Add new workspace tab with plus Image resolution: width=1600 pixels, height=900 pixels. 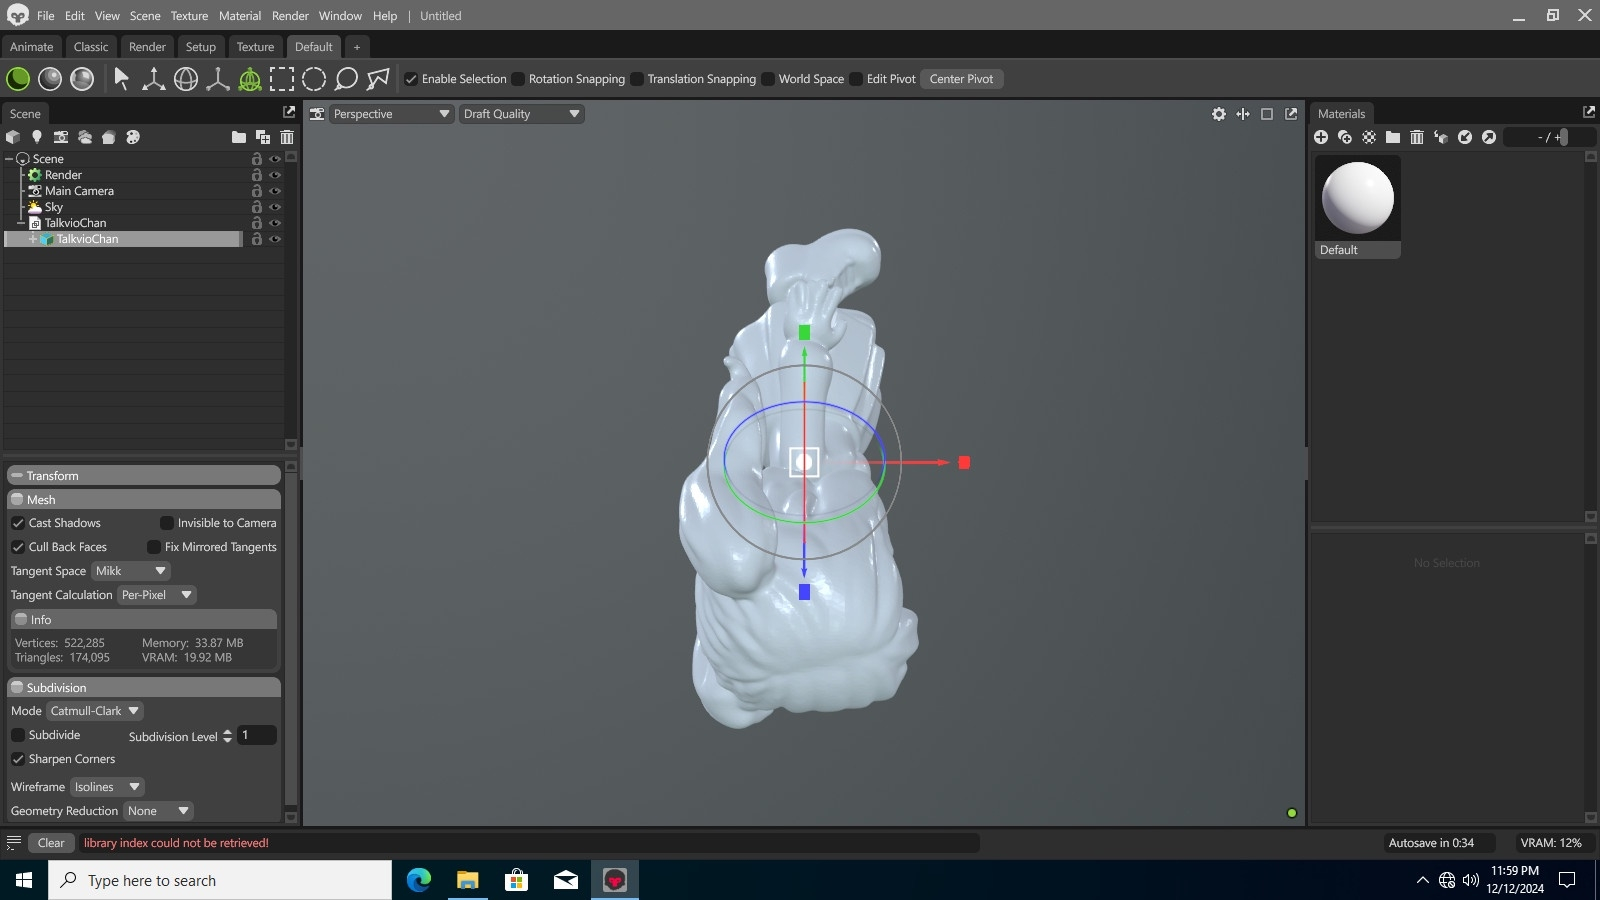357,47
